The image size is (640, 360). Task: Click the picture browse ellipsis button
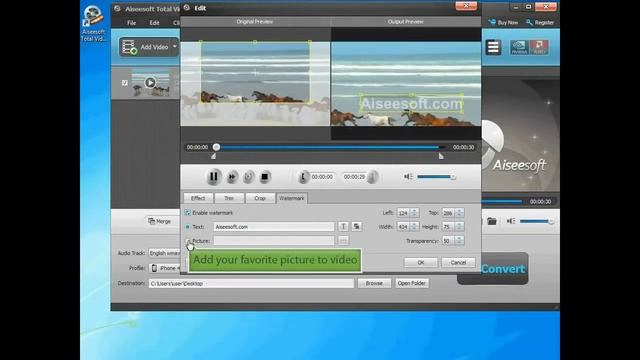coord(343,241)
